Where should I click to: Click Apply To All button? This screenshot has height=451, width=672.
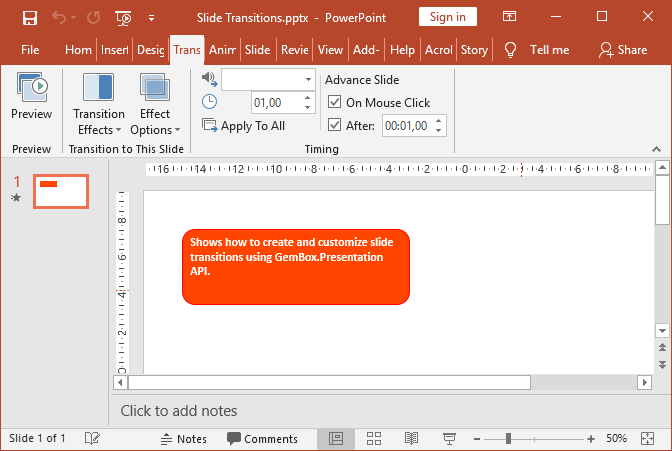(244, 126)
